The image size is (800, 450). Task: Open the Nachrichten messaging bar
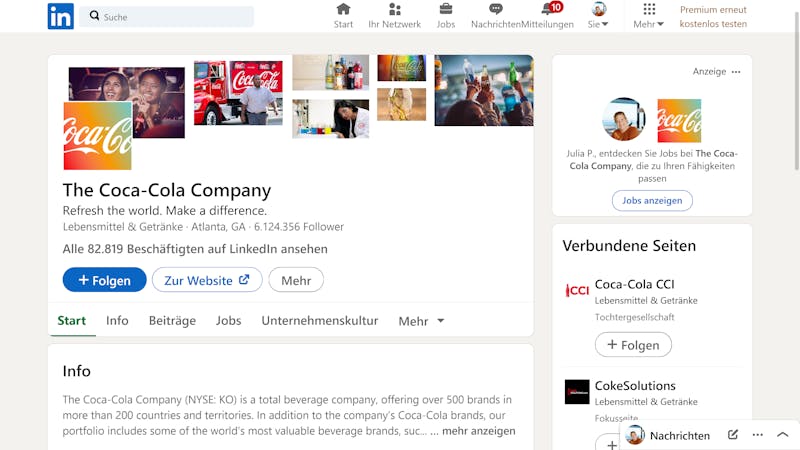pos(710,435)
